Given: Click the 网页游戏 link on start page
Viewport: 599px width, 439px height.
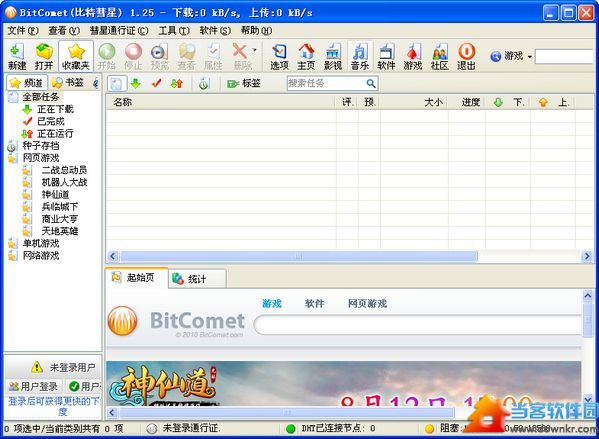Looking at the screenshot, I should pos(367,304).
